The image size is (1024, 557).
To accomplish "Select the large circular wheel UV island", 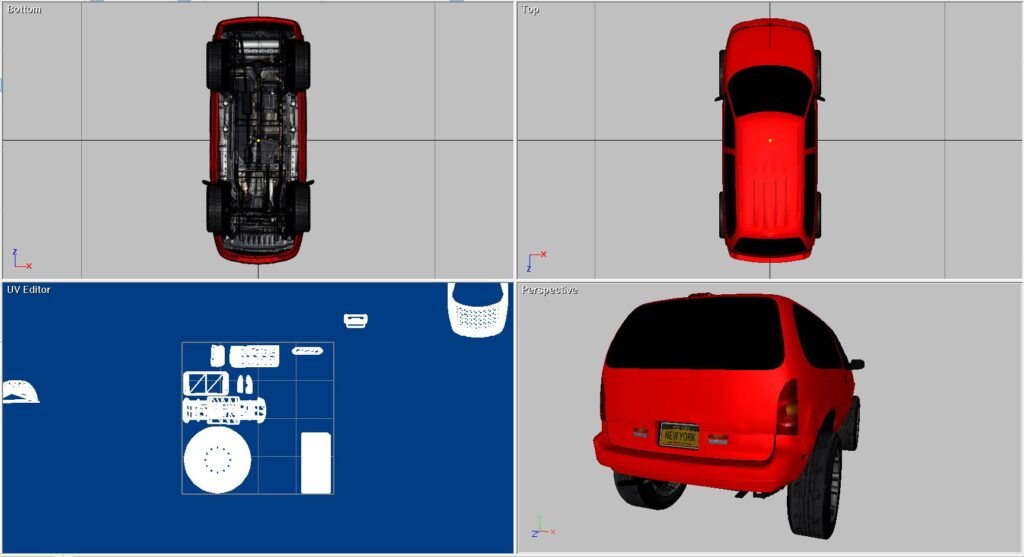I will pyautogui.click(x=217, y=461).
